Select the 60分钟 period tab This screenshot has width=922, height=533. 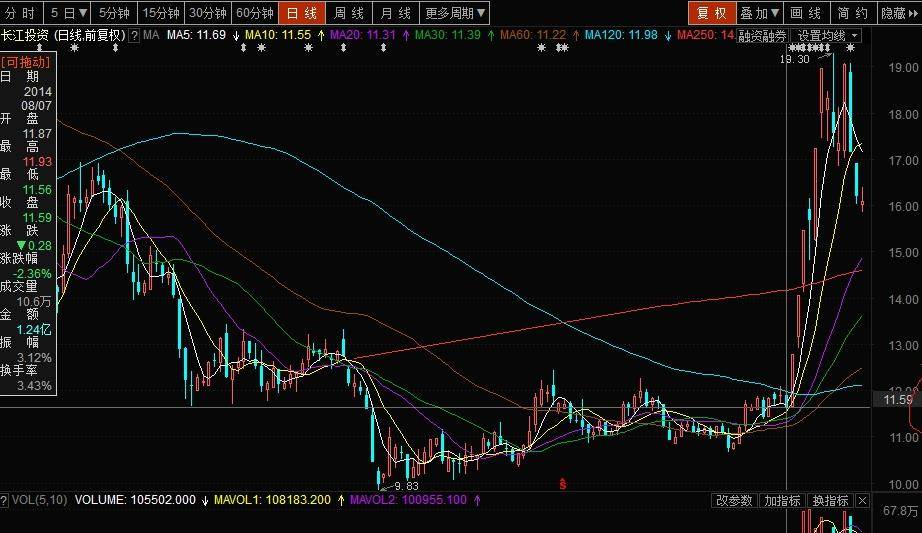click(255, 13)
